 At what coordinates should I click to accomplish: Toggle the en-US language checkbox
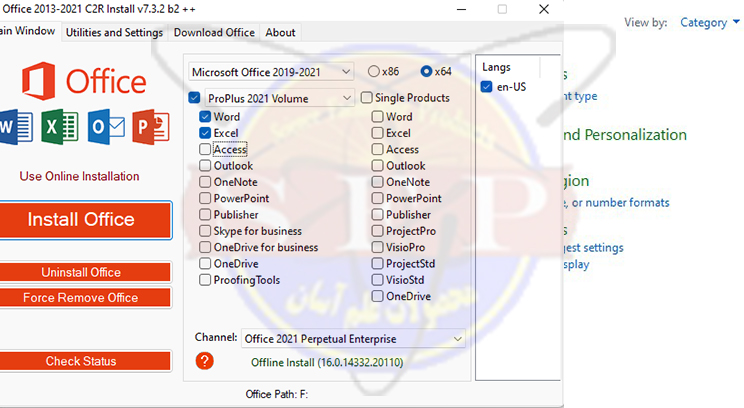pos(486,87)
